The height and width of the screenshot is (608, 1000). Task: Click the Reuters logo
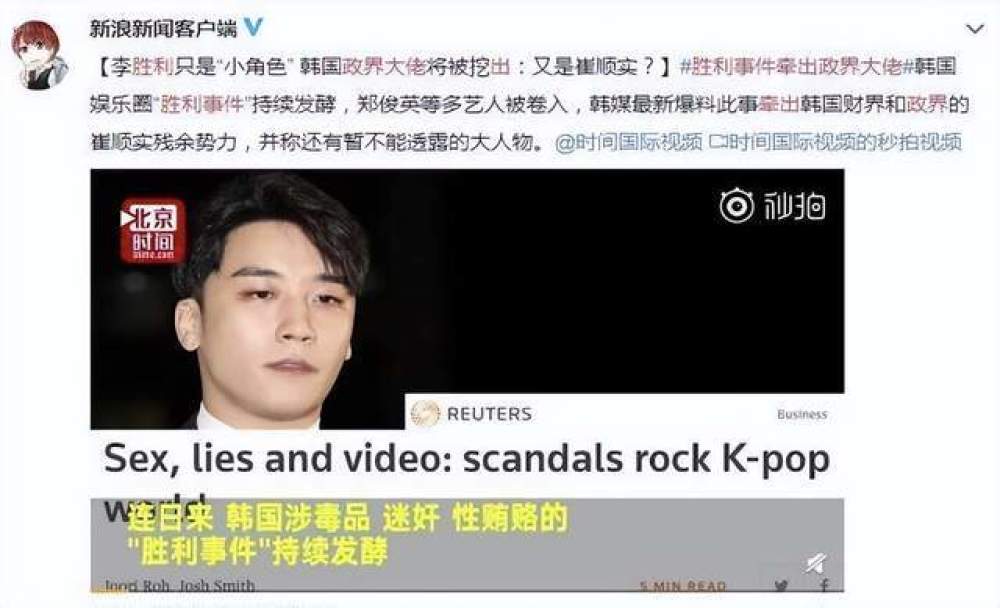pyautogui.click(x=471, y=413)
